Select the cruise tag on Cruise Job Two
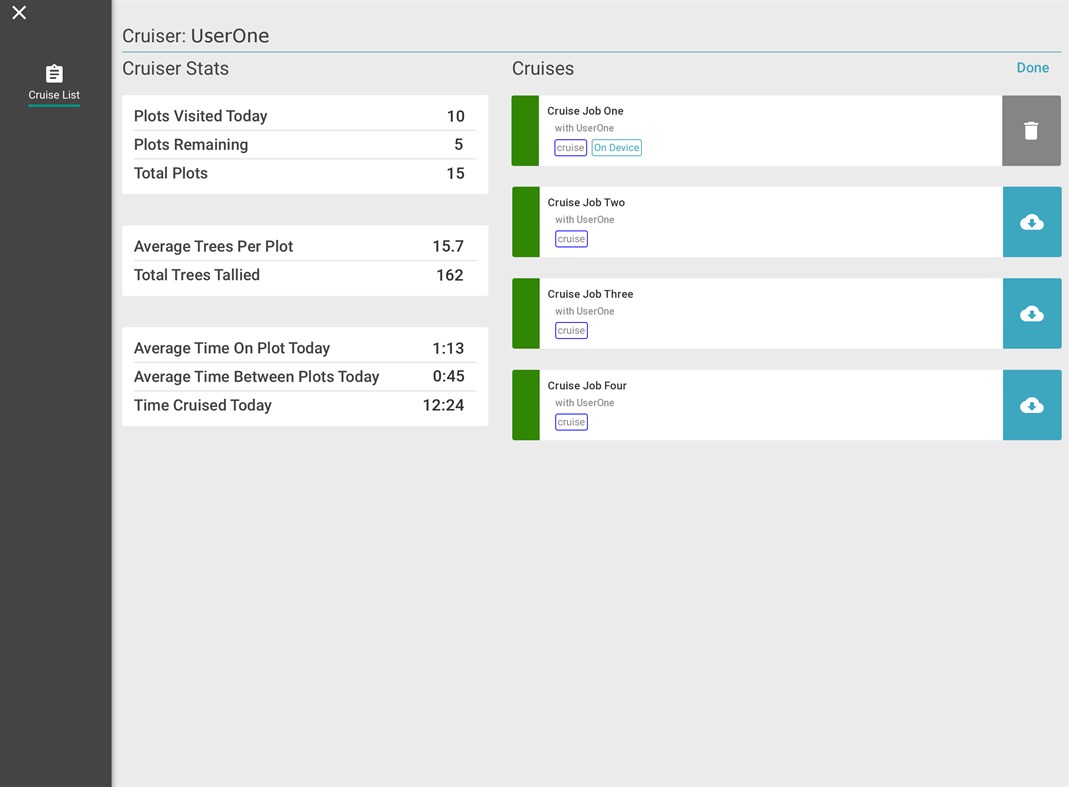 [x=570, y=238]
